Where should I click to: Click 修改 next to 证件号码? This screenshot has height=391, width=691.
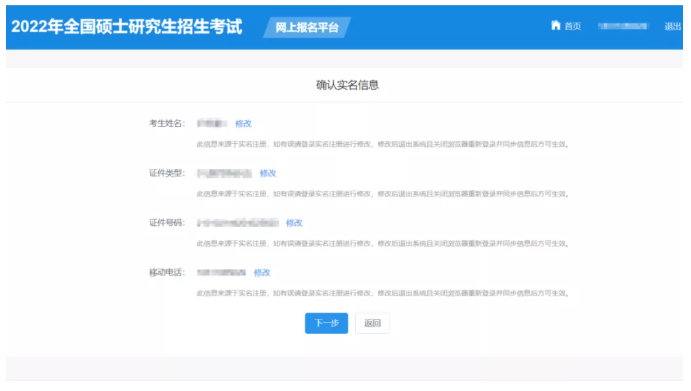[x=294, y=223]
